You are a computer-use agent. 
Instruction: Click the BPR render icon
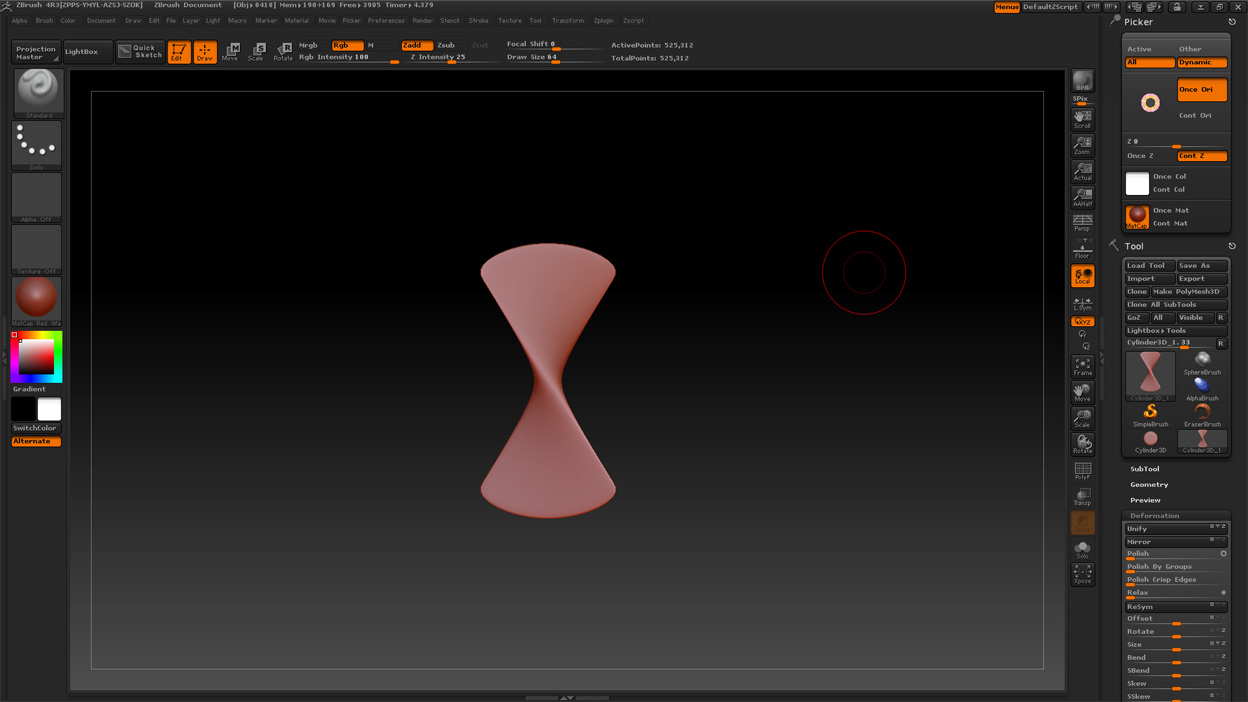click(1082, 82)
